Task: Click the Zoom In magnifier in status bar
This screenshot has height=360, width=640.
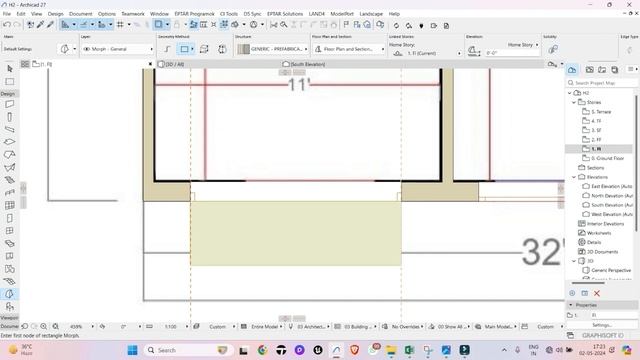Action: point(44,327)
